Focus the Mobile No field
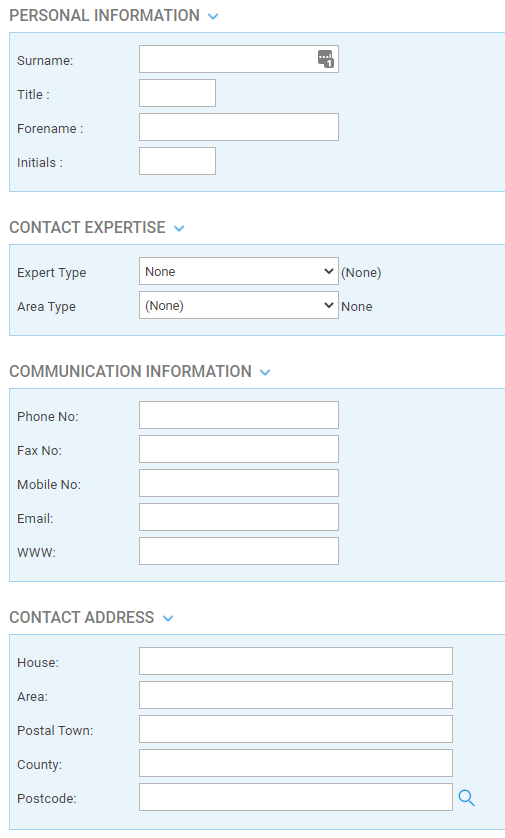The width and height of the screenshot is (505, 838). point(239,483)
